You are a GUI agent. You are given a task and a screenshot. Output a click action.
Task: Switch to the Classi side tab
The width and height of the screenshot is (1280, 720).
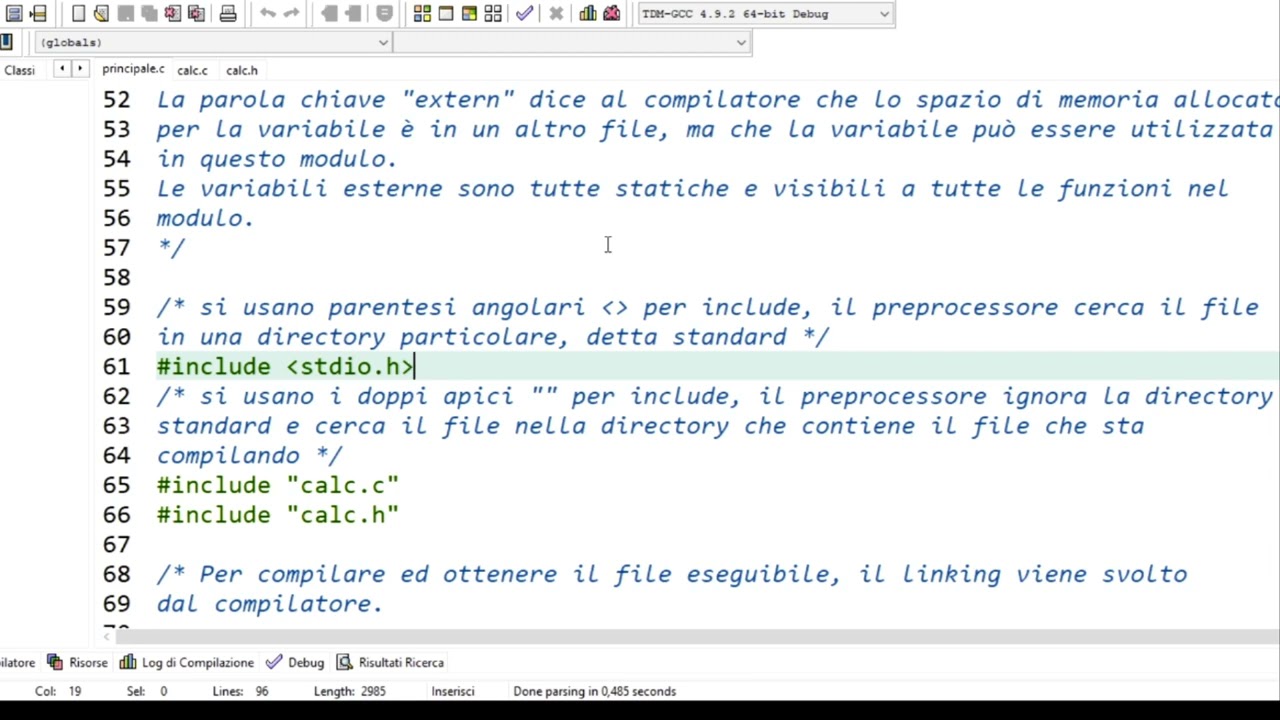tap(19, 70)
